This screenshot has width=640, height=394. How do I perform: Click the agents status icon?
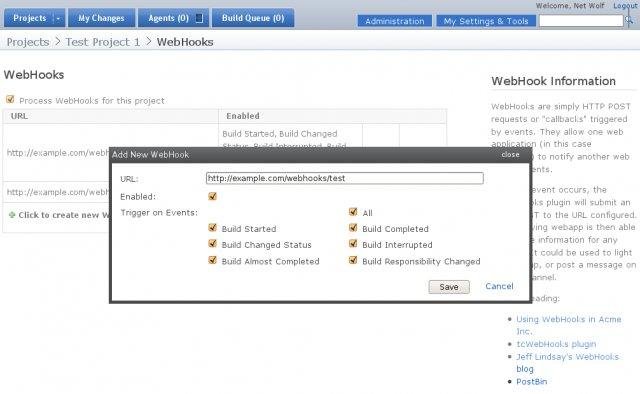click(x=200, y=18)
